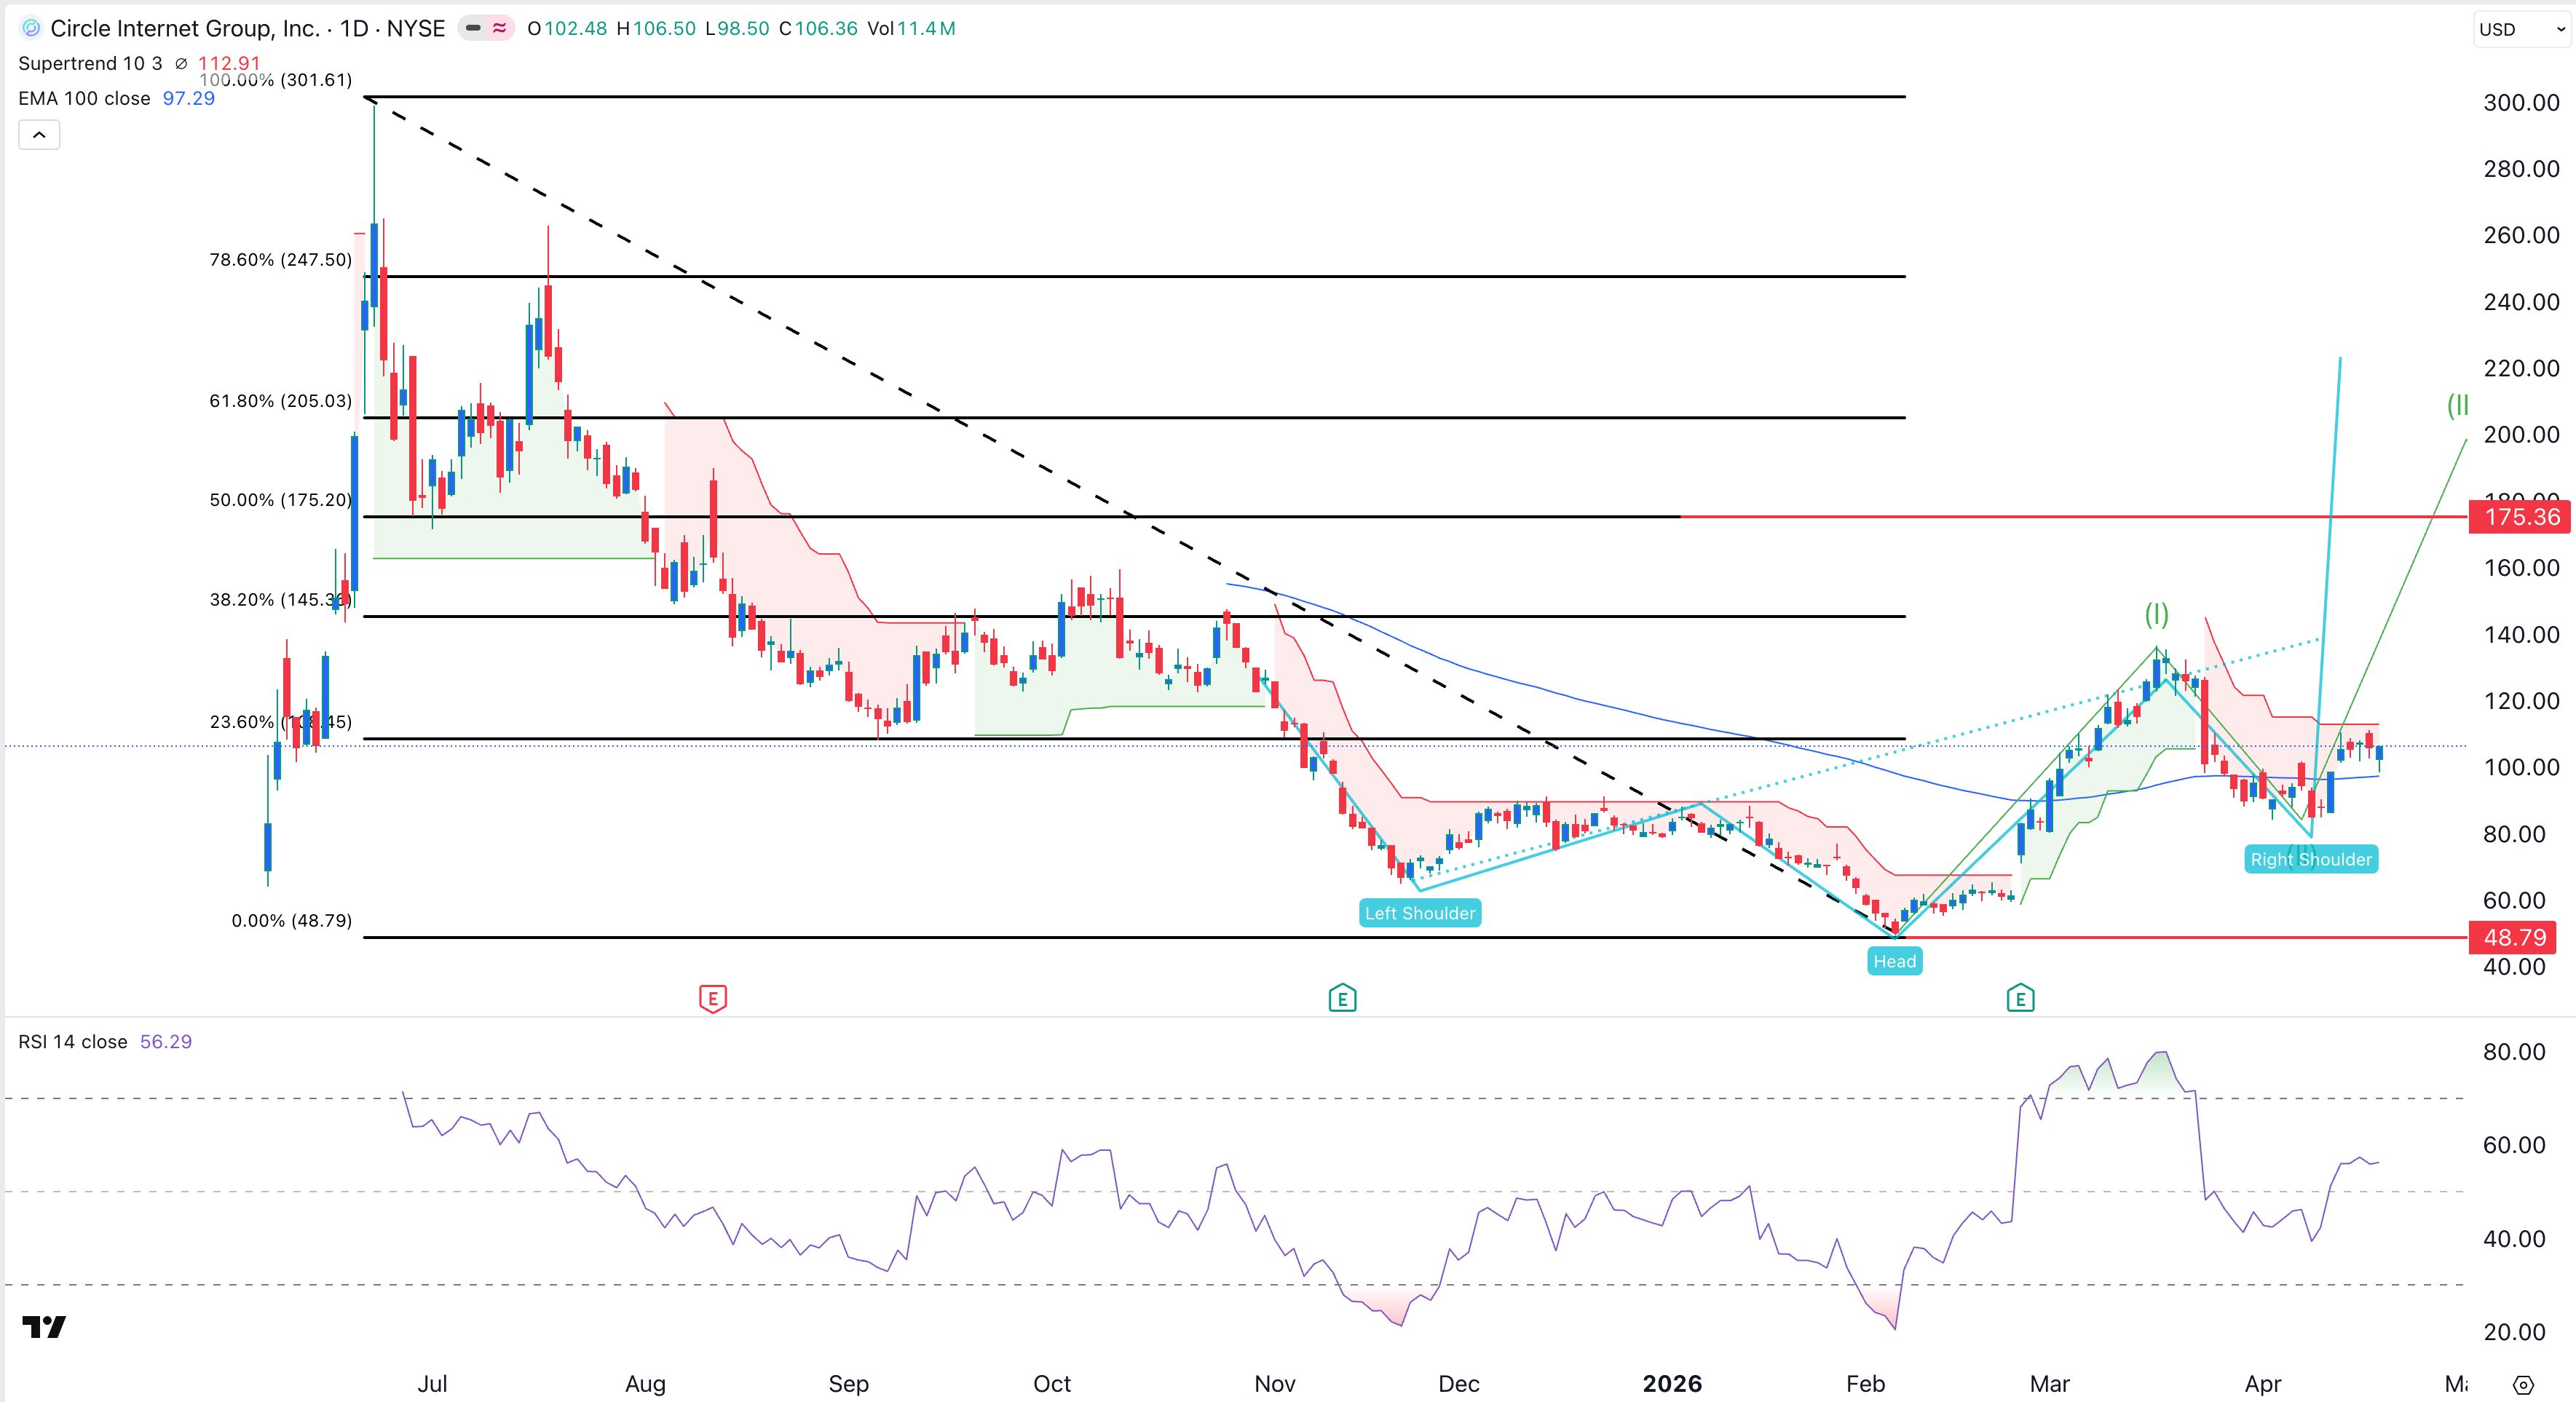The width and height of the screenshot is (2576, 1402).
Task: Click the 50.00% (175.20) Fibonacci label
Action: 280,500
